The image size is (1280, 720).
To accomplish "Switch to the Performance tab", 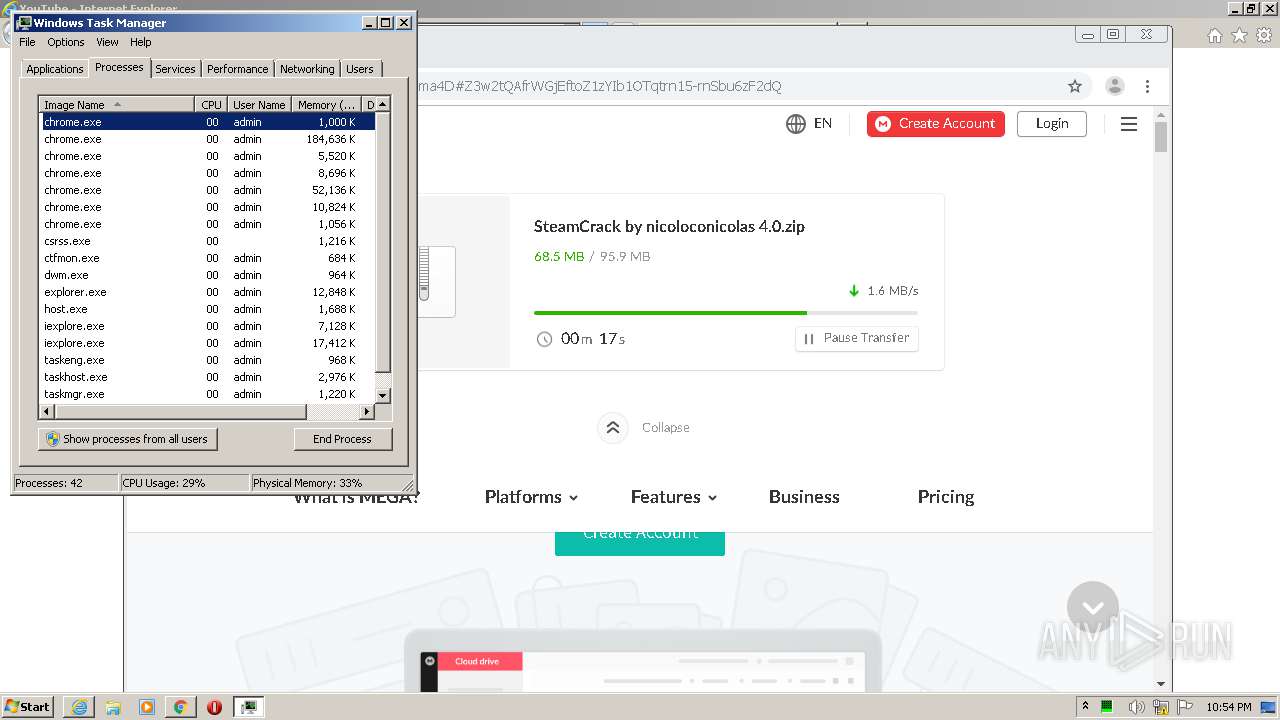I will [x=237, y=69].
